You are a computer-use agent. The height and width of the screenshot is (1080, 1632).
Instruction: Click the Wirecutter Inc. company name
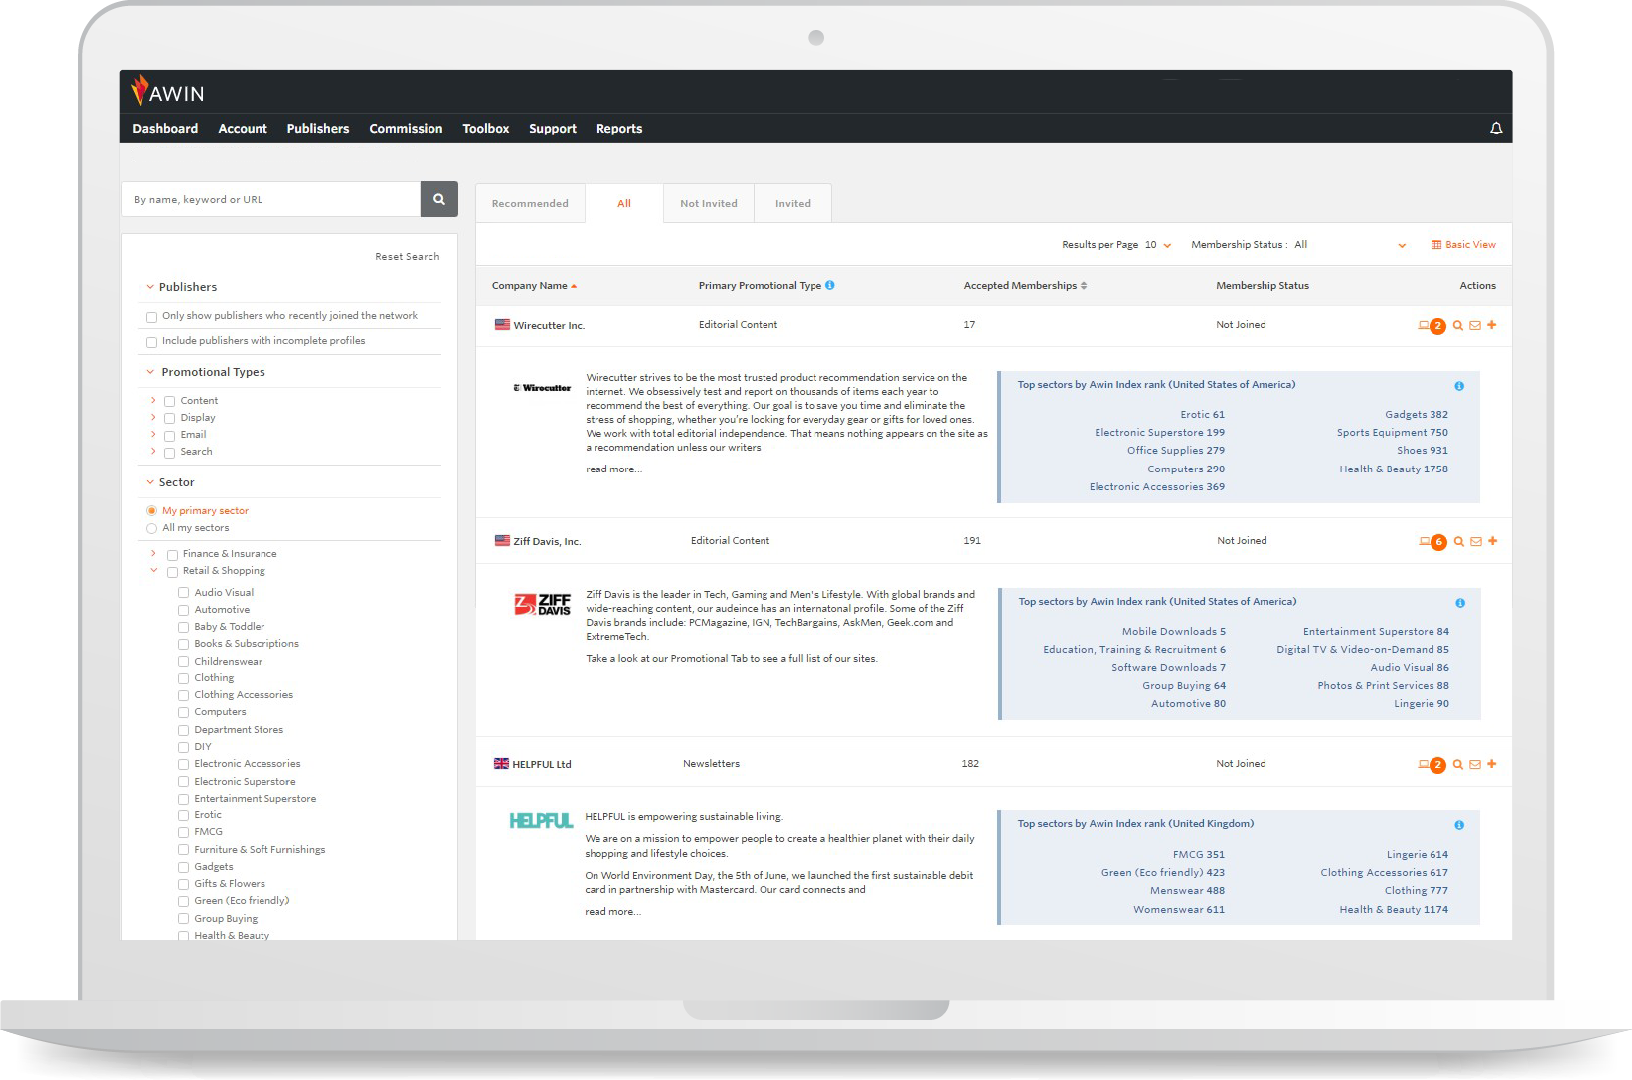pos(549,326)
